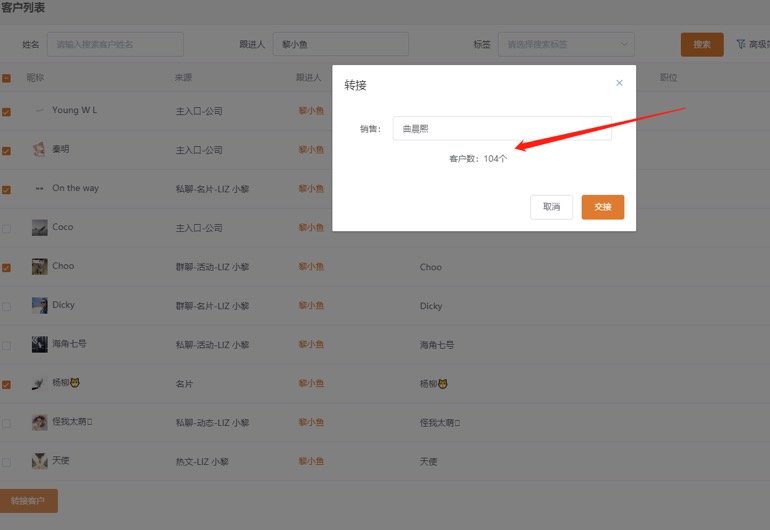Click the 姓名 customer name search field
Image resolution: width=770 pixels, height=530 pixels.
(115, 44)
